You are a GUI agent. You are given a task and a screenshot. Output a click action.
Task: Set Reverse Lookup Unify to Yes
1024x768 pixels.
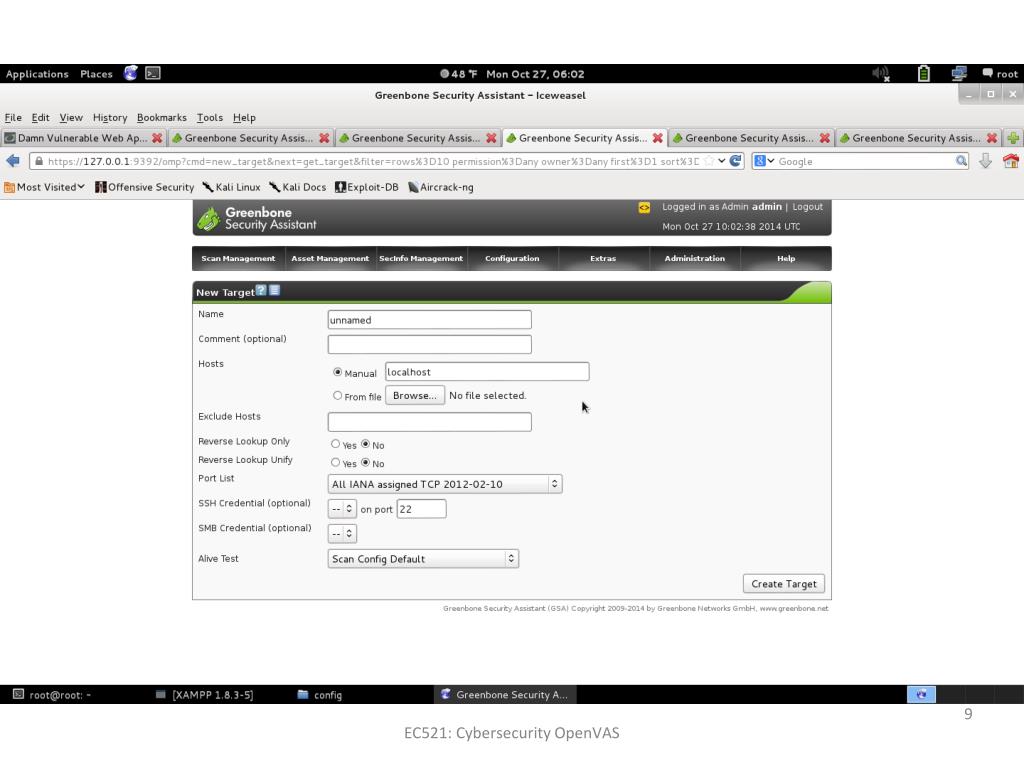(336, 462)
